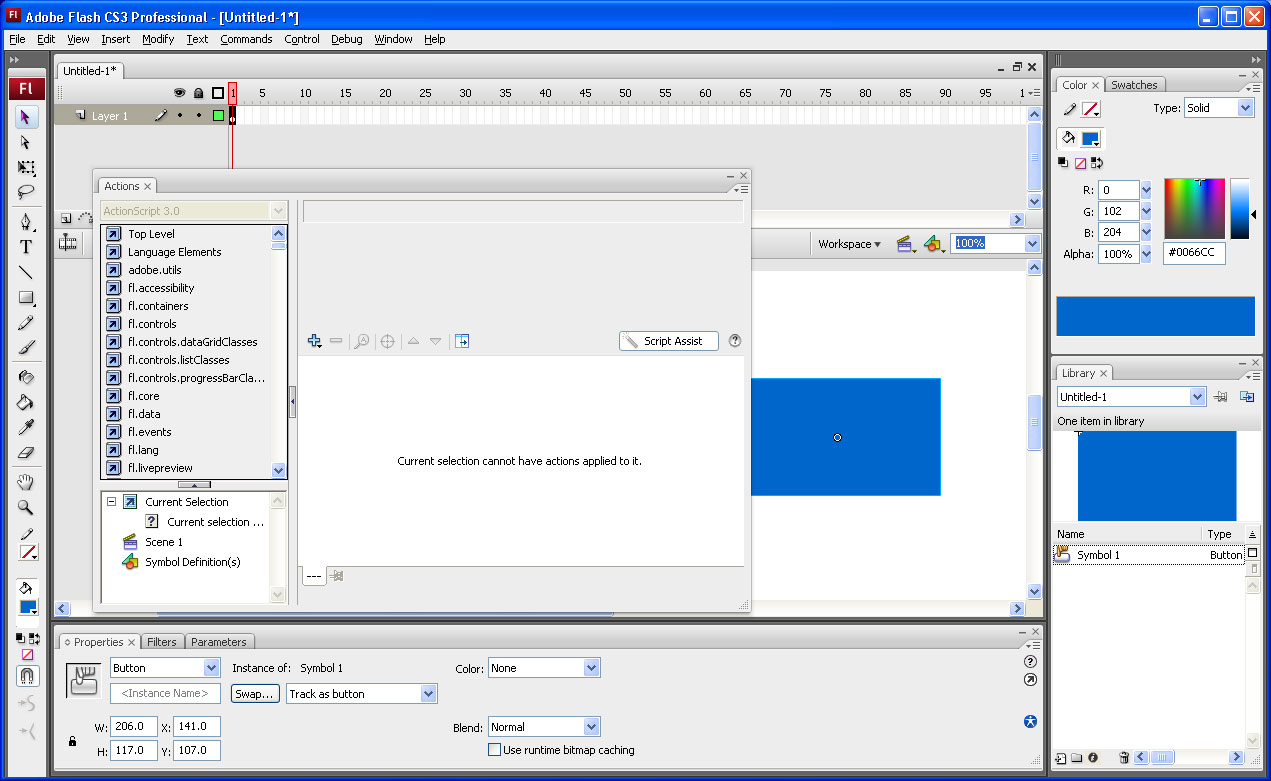Sort Library by Name column header
Viewport: 1271px width, 781px height.
pyautogui.click(x=1127, y=534)
